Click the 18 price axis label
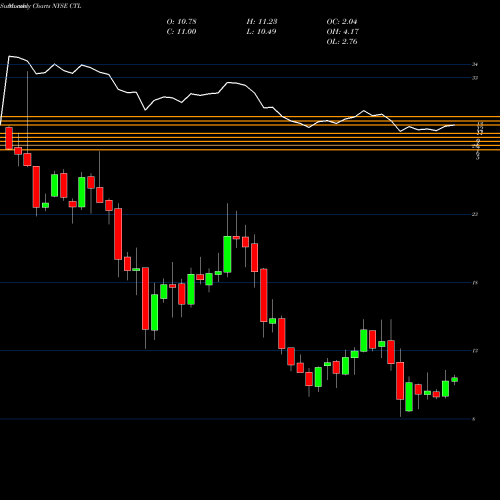500x500 pixels. coord(475,283)
